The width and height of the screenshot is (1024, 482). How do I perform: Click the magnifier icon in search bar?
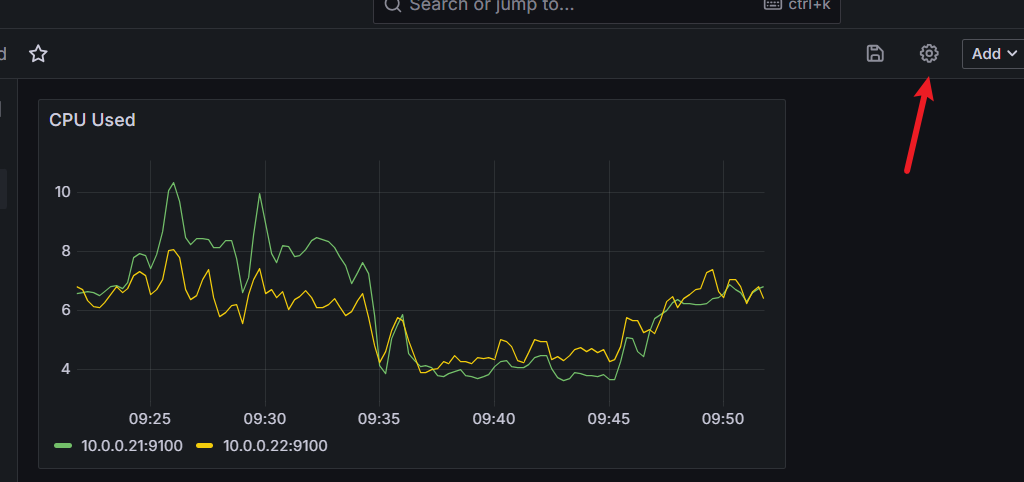point(393,5)
